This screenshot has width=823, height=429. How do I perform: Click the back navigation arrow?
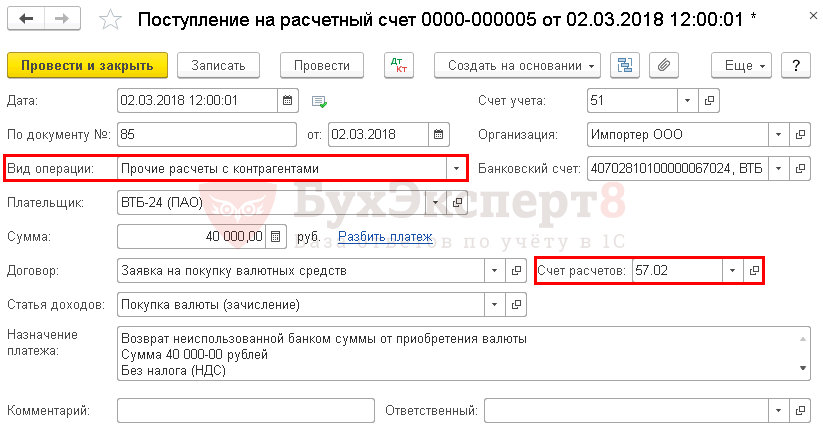pyautogui.click(x=26, y=19)
